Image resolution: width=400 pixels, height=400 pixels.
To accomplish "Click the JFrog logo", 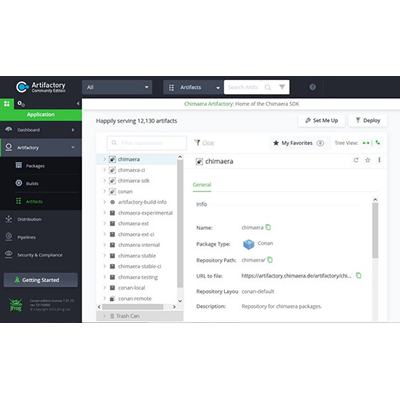I will [16, 305].
